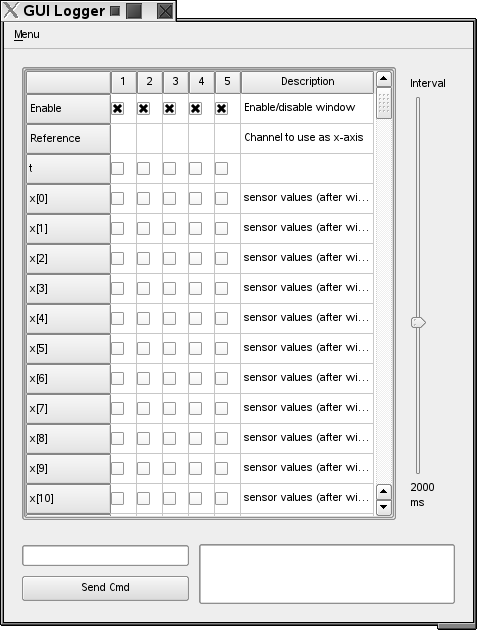Image resolution: width=477 pixels, height=630 pixels.
Task: Disable window 3 in Enable row
Action: click(169, 108)
